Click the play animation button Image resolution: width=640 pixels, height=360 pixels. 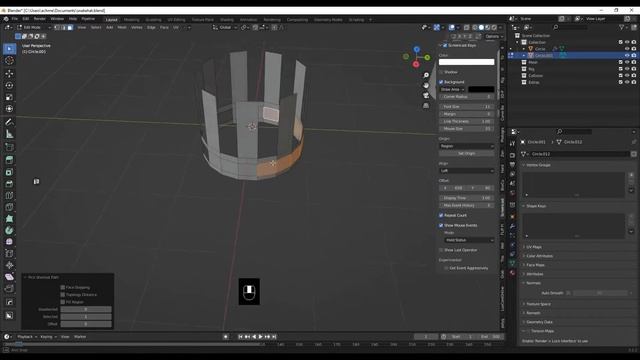pos(260,337)
